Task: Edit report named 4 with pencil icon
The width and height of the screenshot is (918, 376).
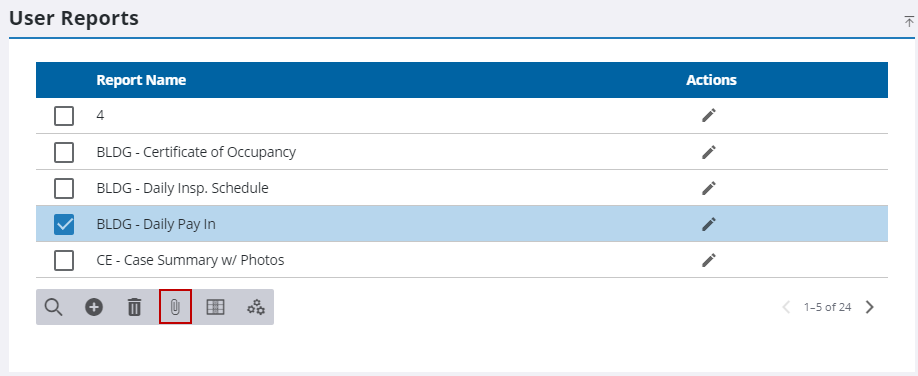Action: click(709, 116)
